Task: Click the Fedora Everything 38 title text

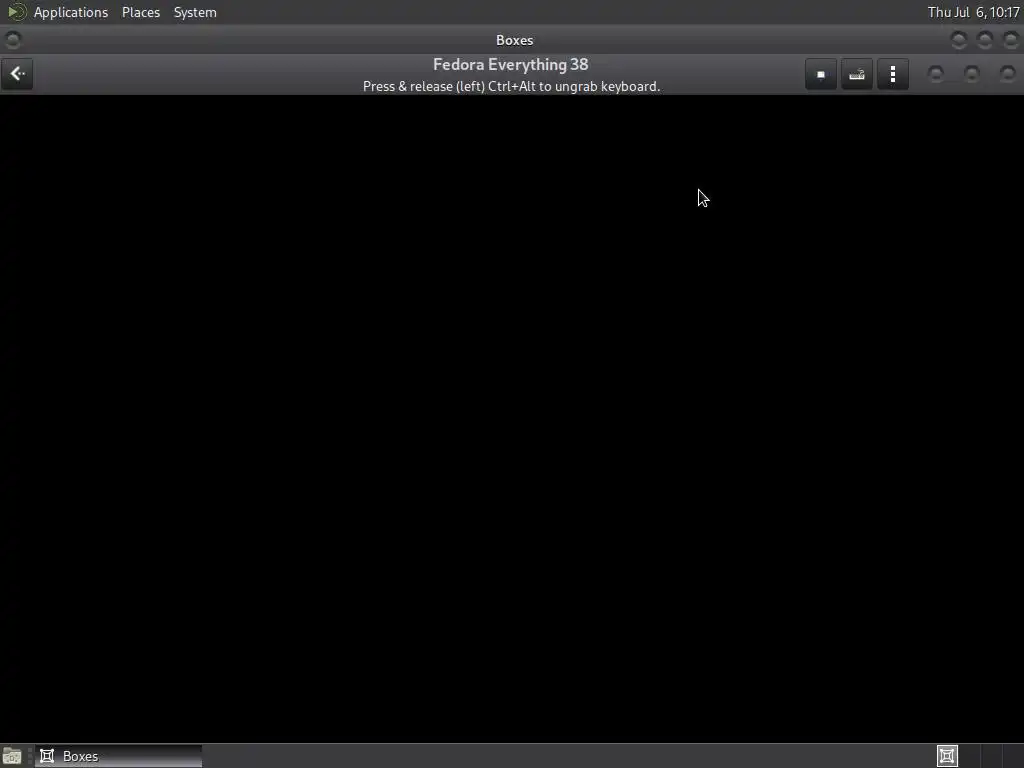Action: [511, 65]
